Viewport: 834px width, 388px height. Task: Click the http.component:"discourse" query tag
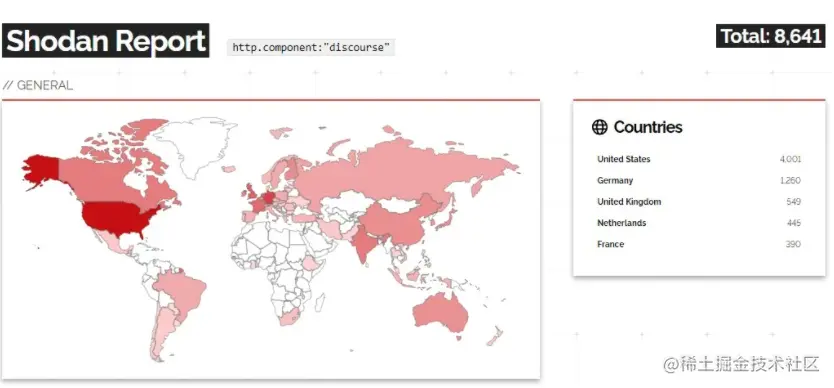[x=311, y=47]
